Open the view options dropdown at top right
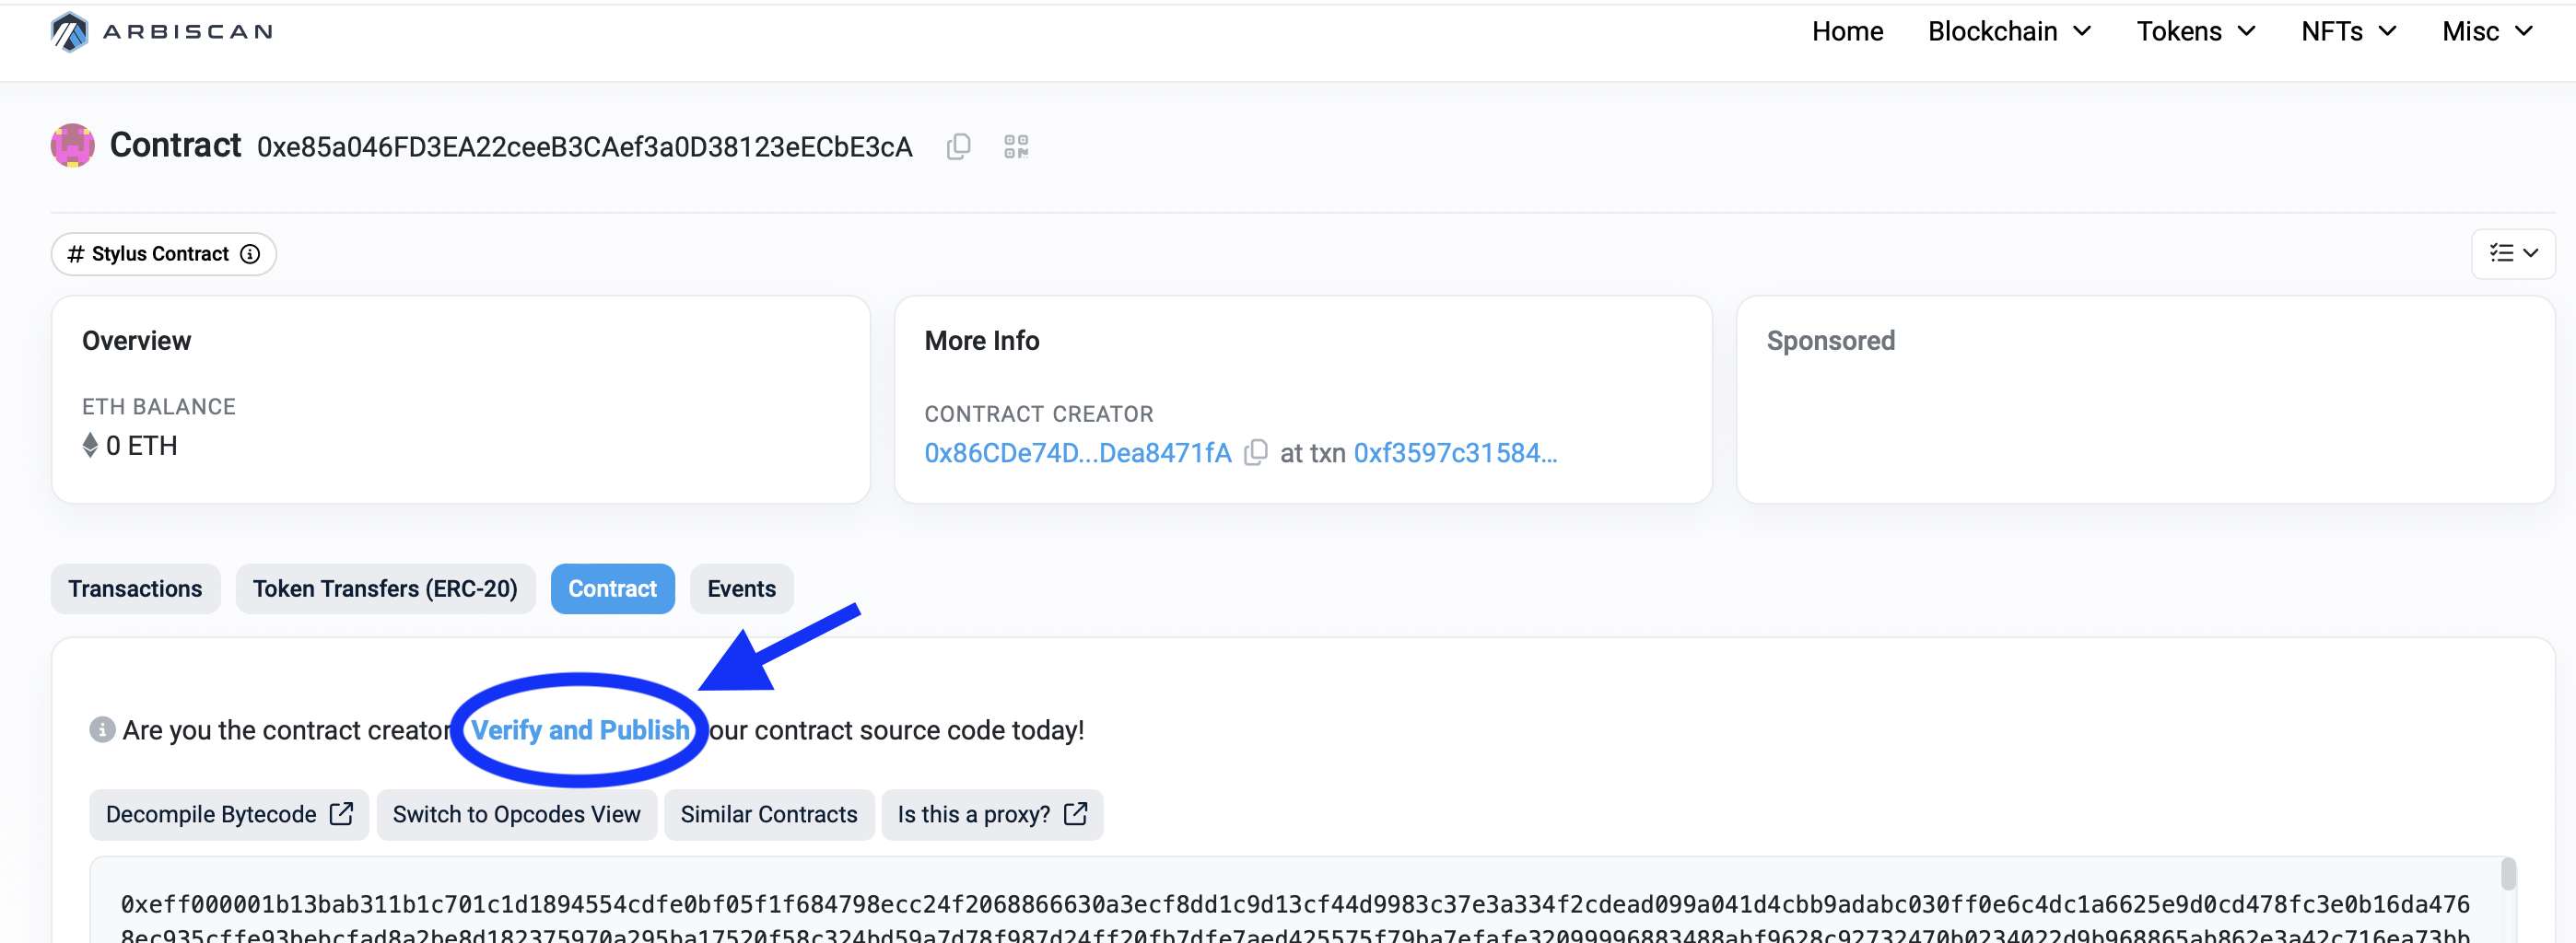 pyautogui.click(x=2513, y=254)
